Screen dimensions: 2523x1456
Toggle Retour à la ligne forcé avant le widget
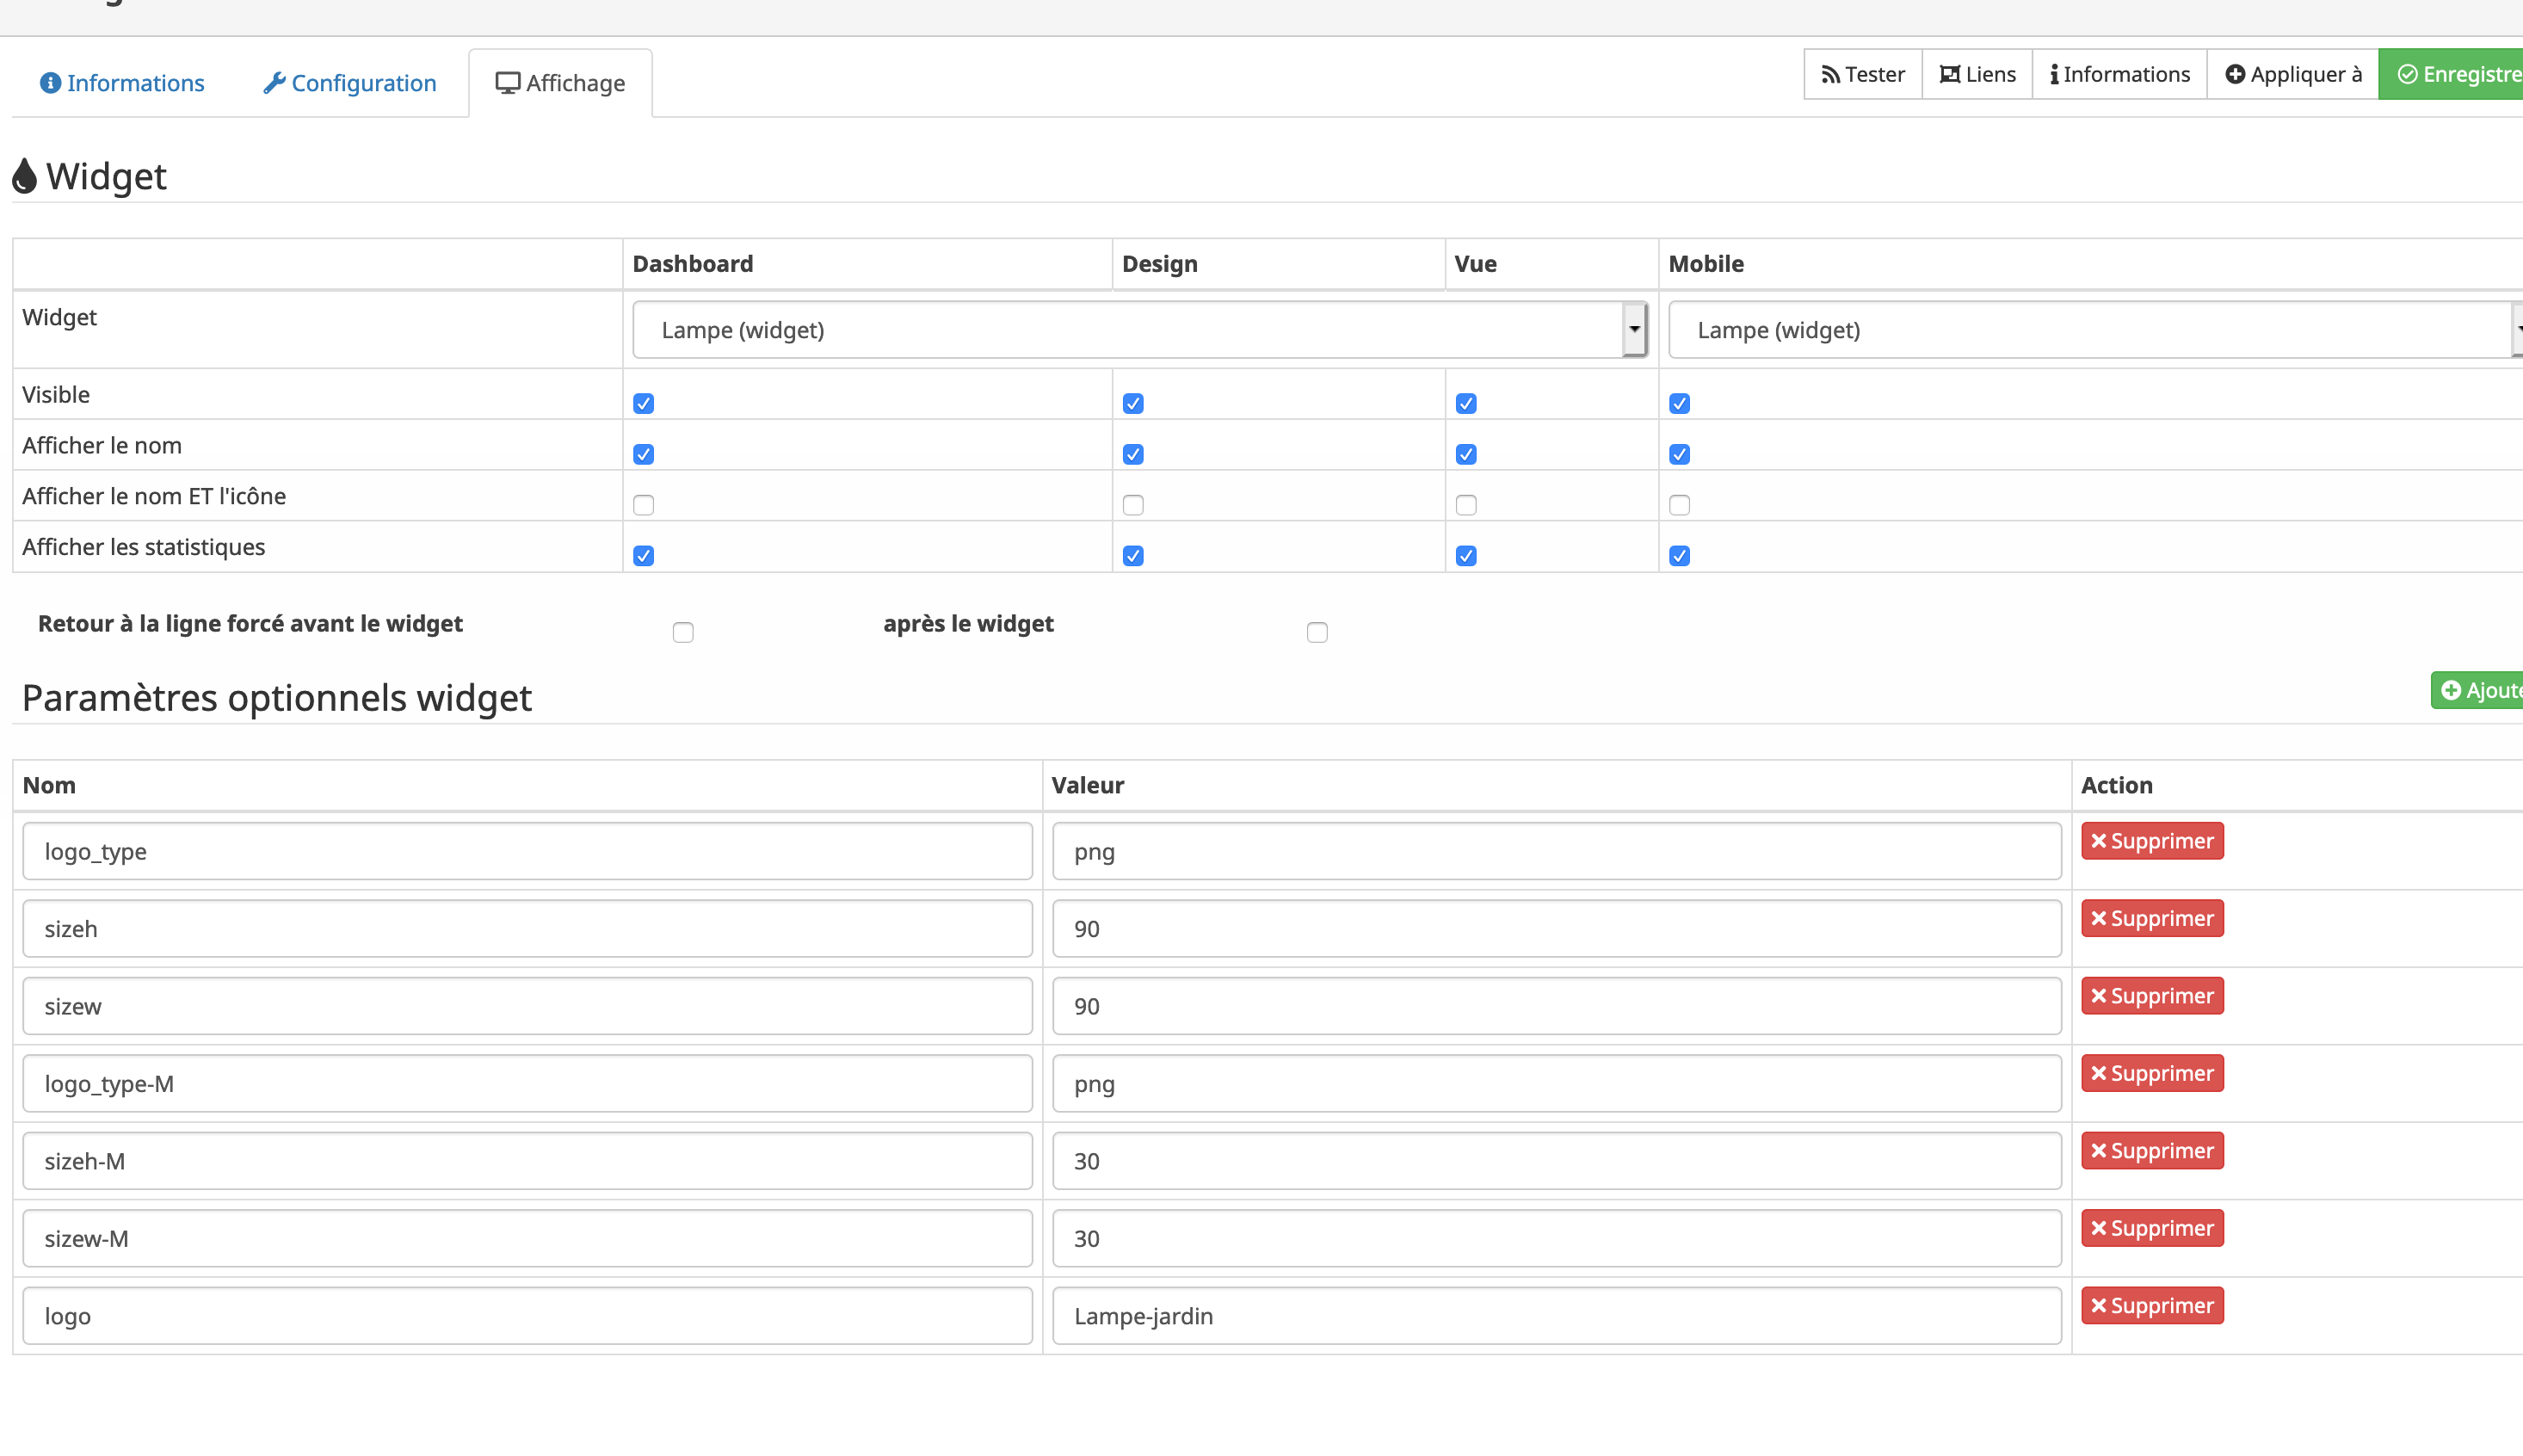tap(682, 631)
